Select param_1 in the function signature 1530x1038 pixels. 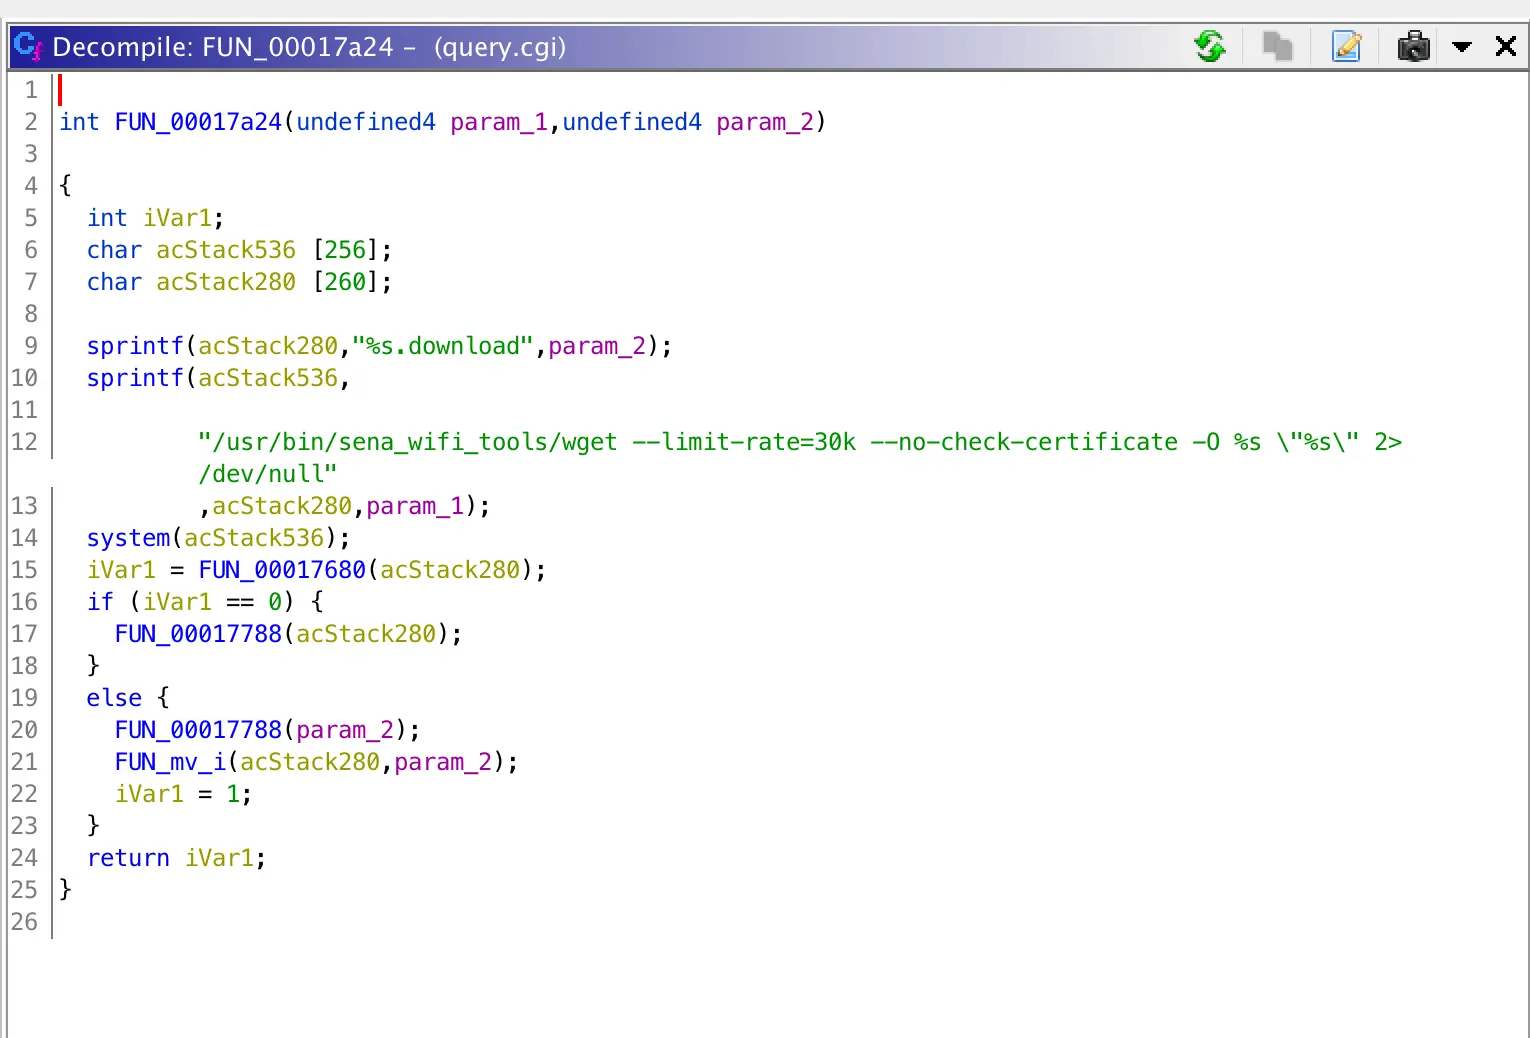tap(499, 122)
